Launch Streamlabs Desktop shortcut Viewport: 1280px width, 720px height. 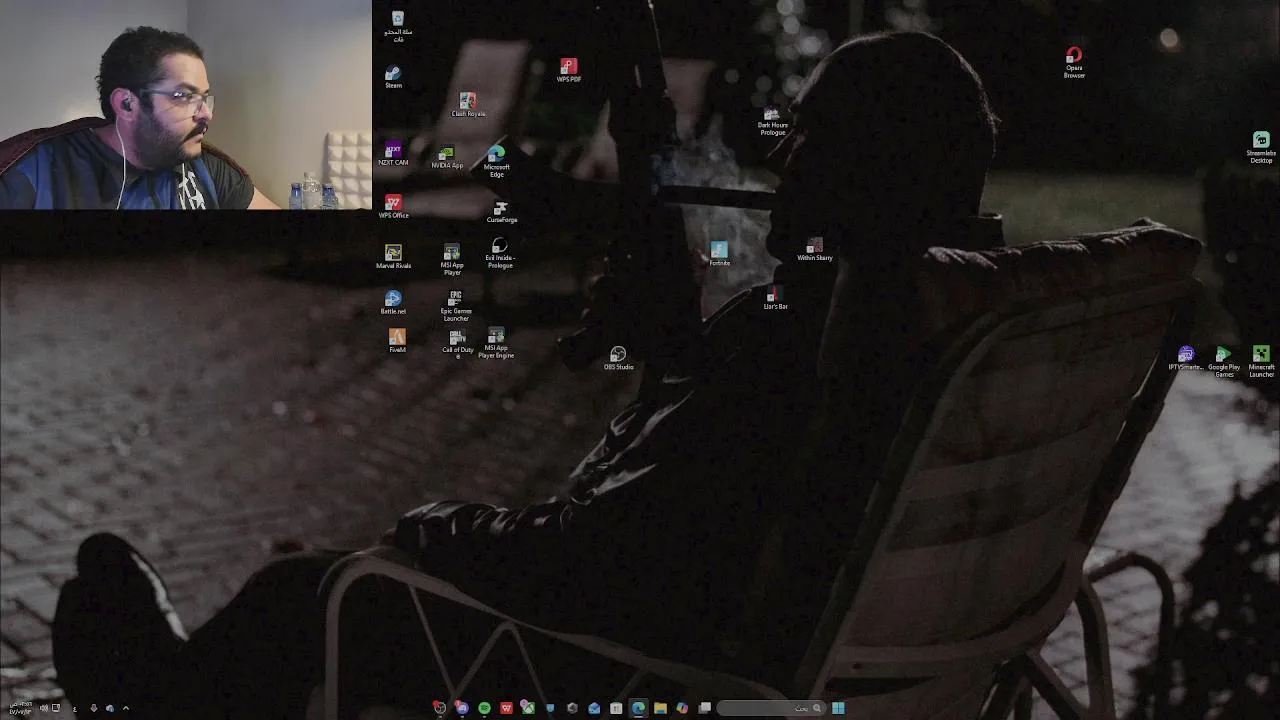1261,147
